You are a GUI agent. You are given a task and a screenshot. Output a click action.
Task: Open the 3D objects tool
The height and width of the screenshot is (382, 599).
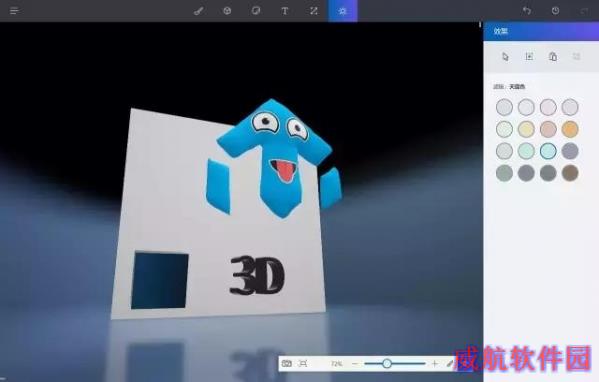(x=227, y=11)
